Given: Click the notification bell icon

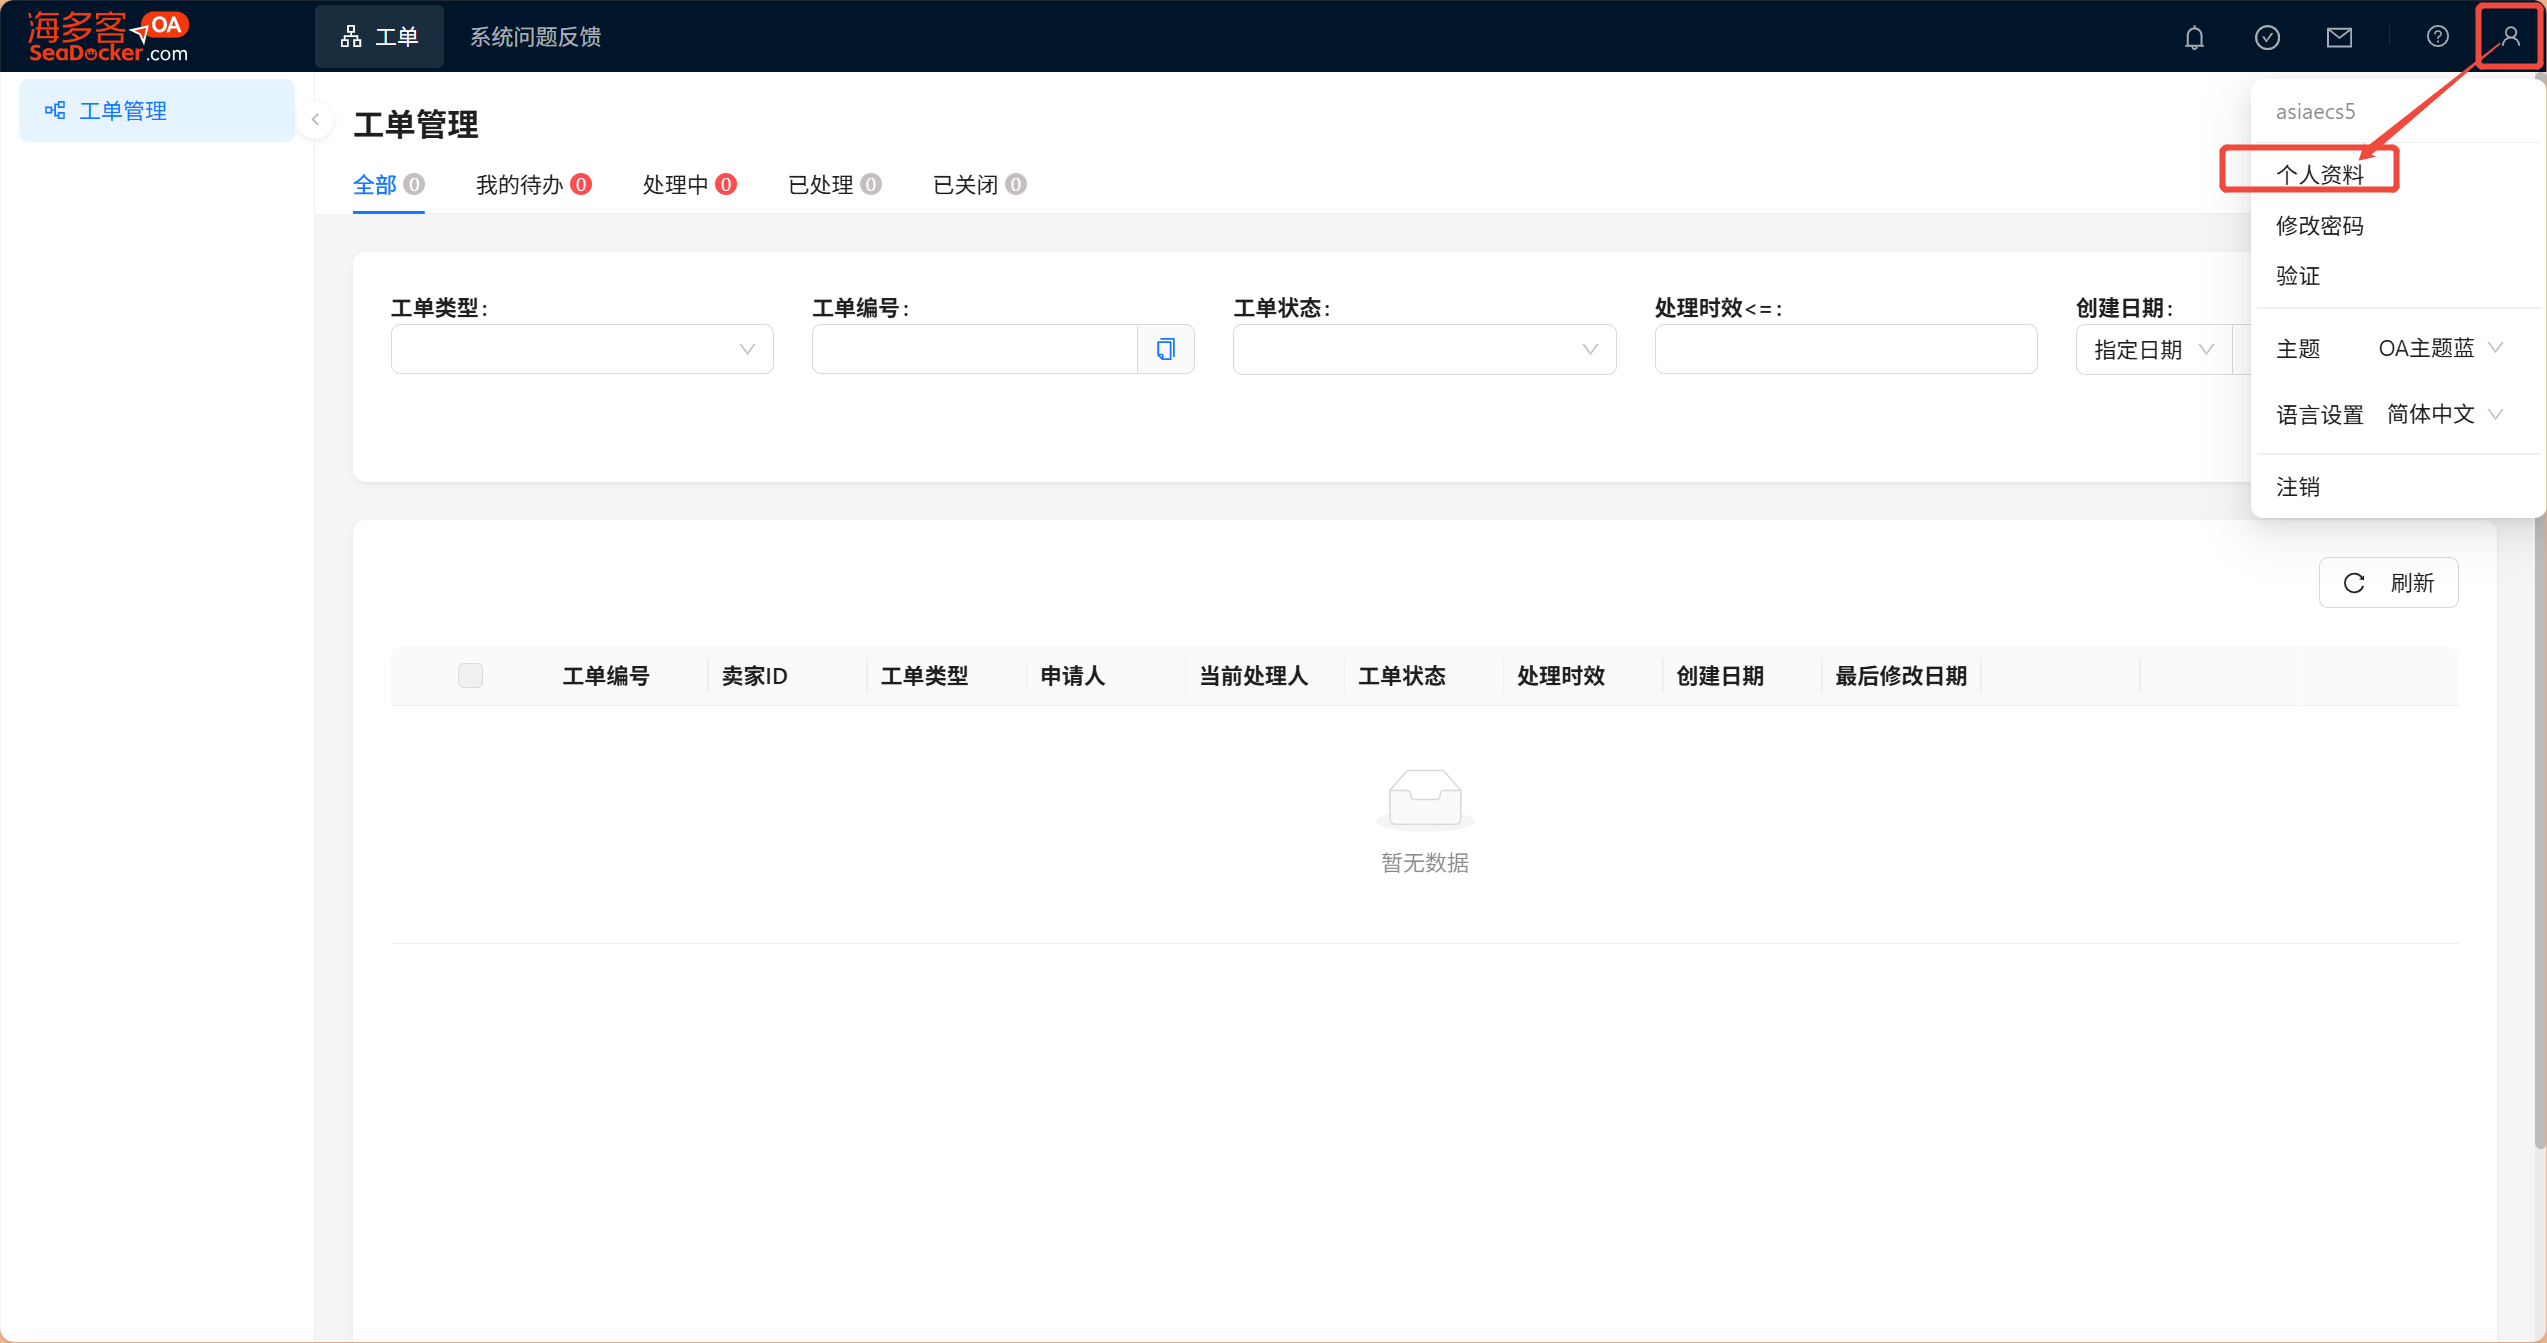Looking at the screenshot, I should pyautogui.click(x=2194, y=38).
